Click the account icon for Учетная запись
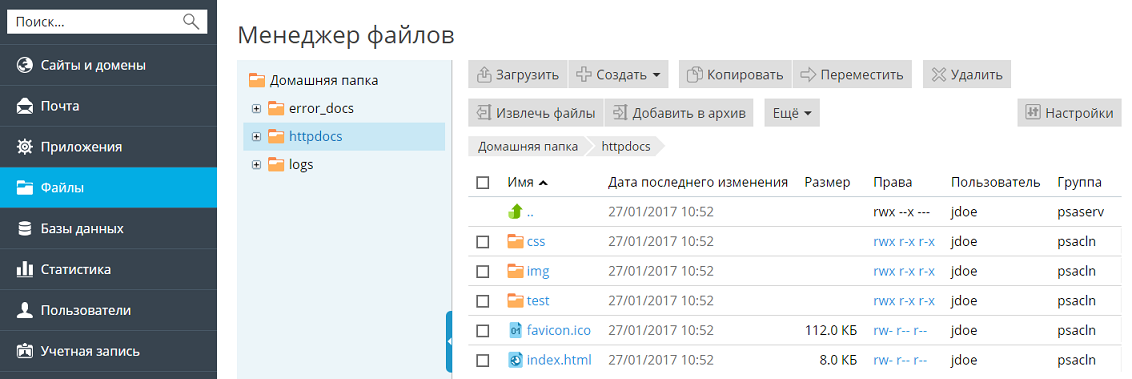The image size is (1132, 379). point(25,352)
